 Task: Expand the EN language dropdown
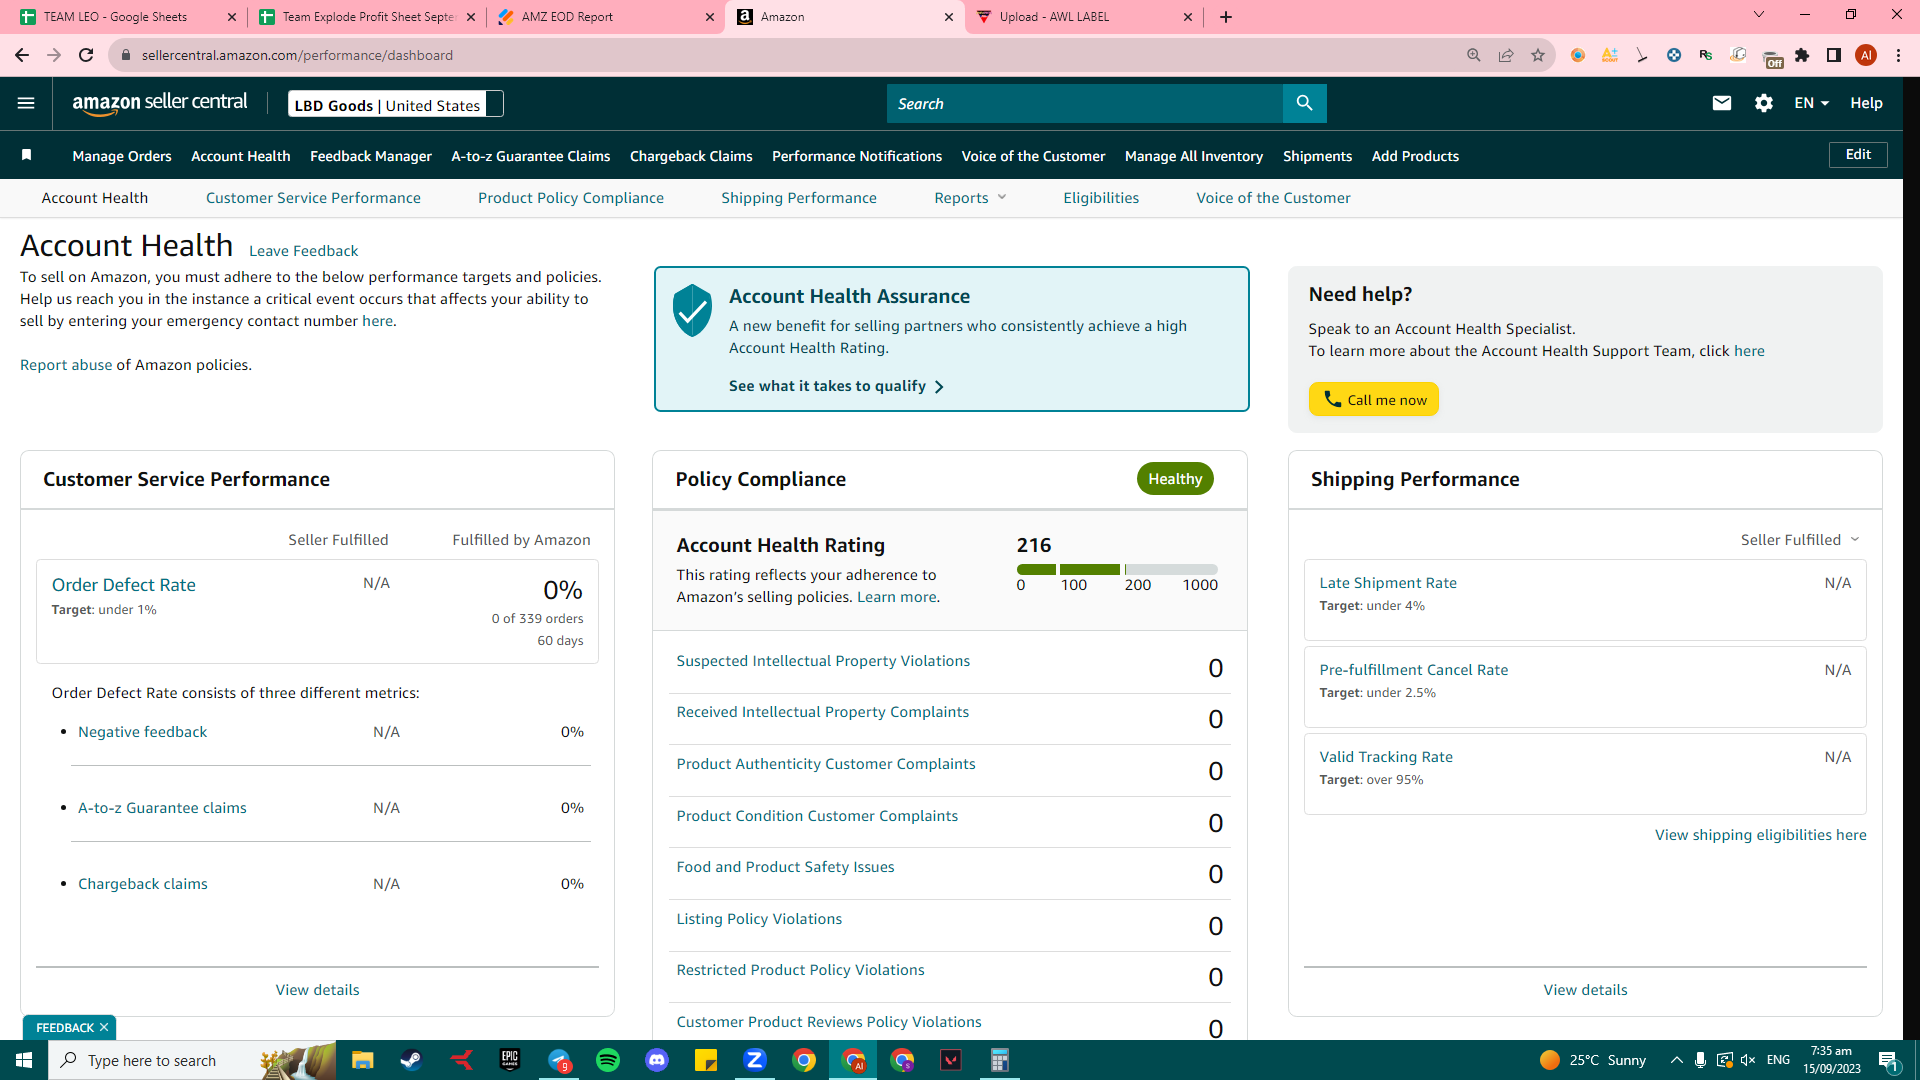click(x=1811, y=103)
